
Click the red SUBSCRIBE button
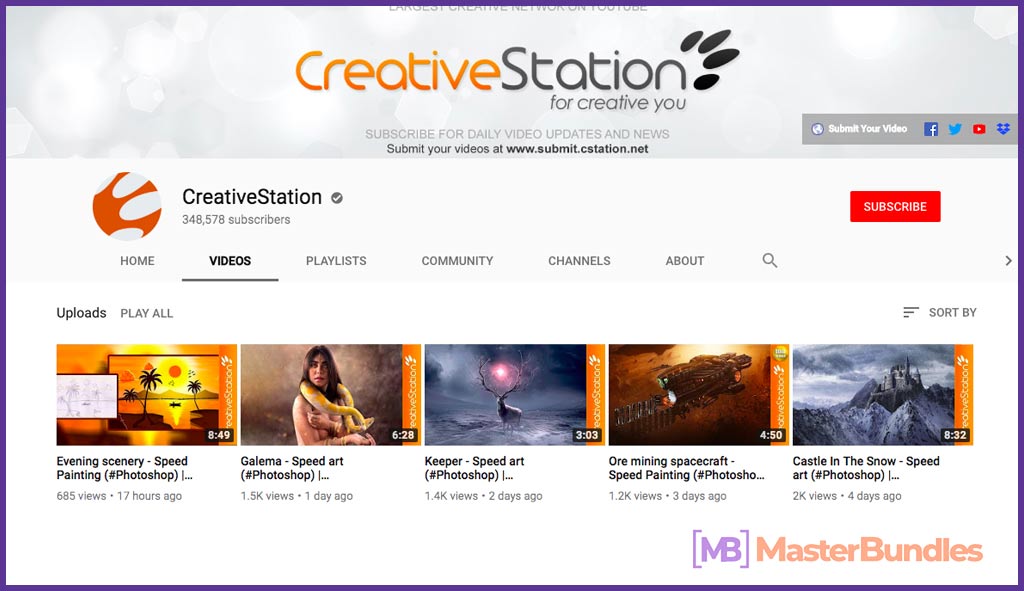tap(895, 206)
